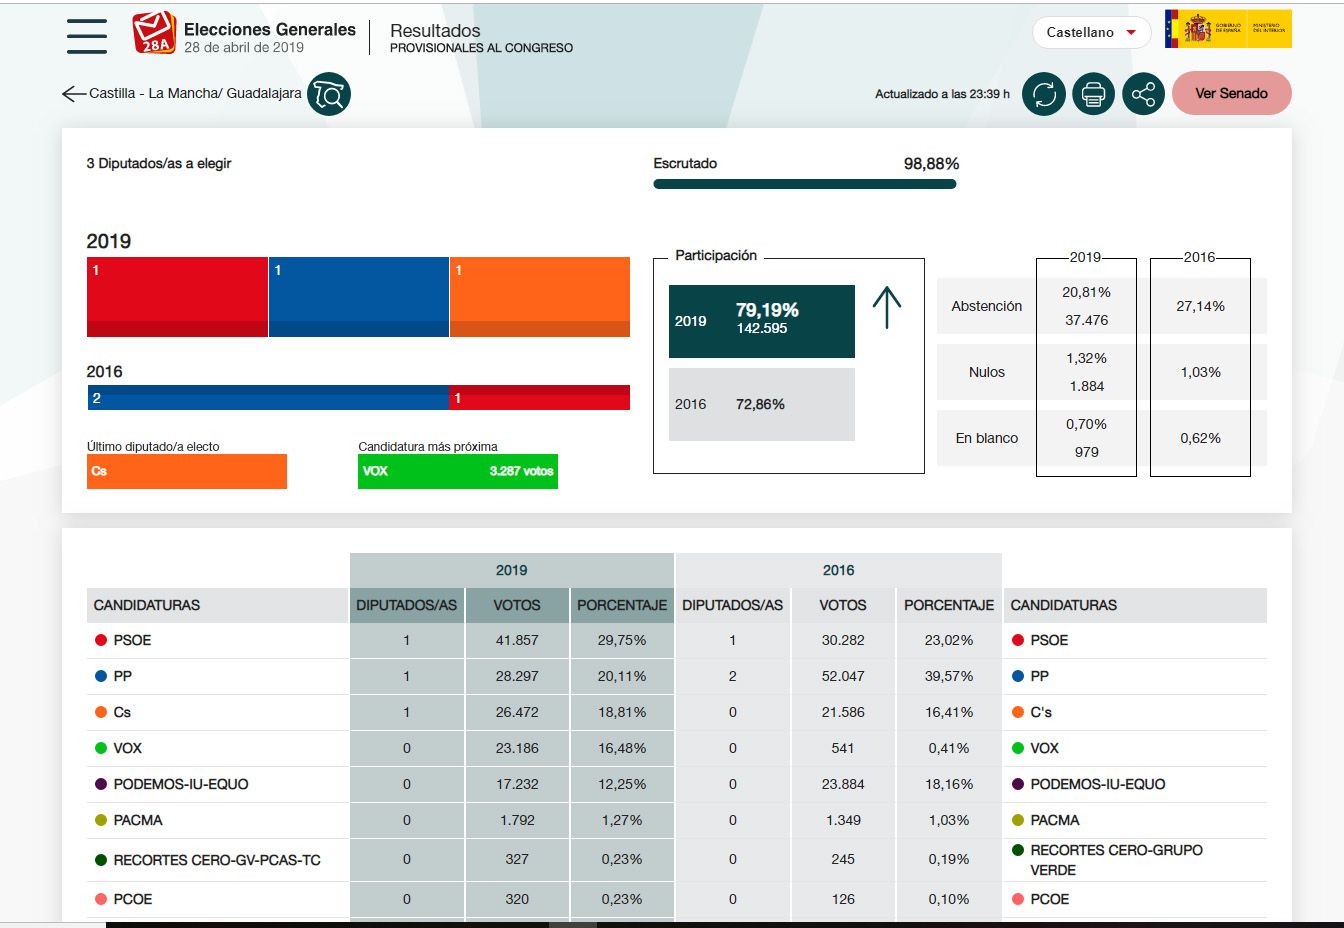Screen dimensions: 1344x928
Task: Select the 2019 participation box
Action: coord(761,321)
